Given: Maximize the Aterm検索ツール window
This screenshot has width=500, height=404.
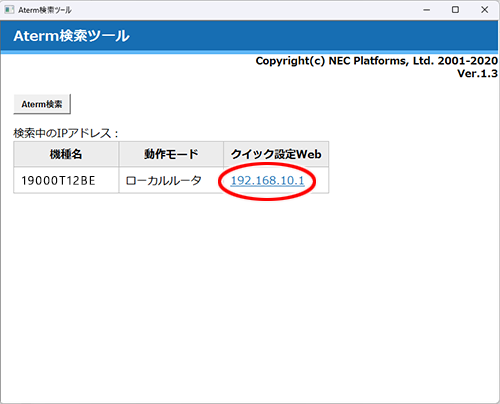Looking at the screenshot, I should click(455, 10).
